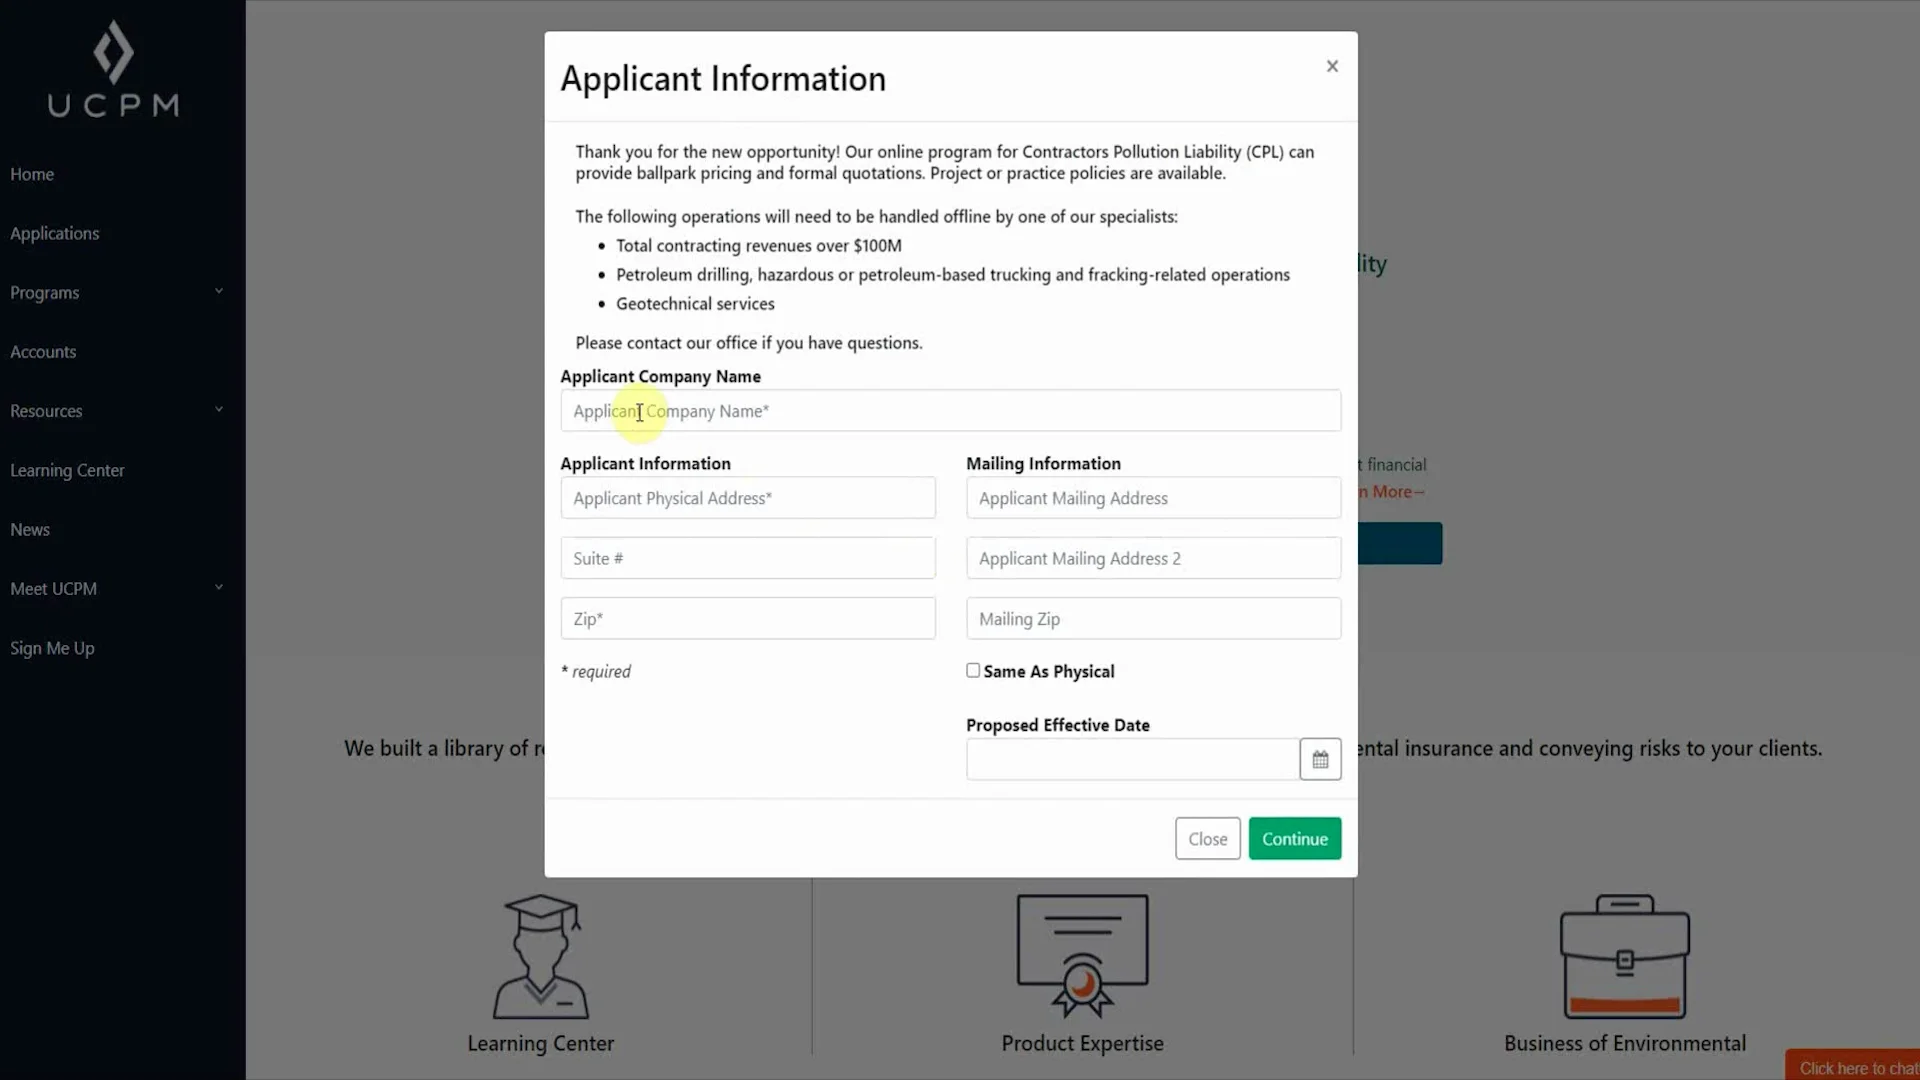Screen dimensions: 1920x1080
Task: Open the Accounts sidebar item
Action: [43, 352]
